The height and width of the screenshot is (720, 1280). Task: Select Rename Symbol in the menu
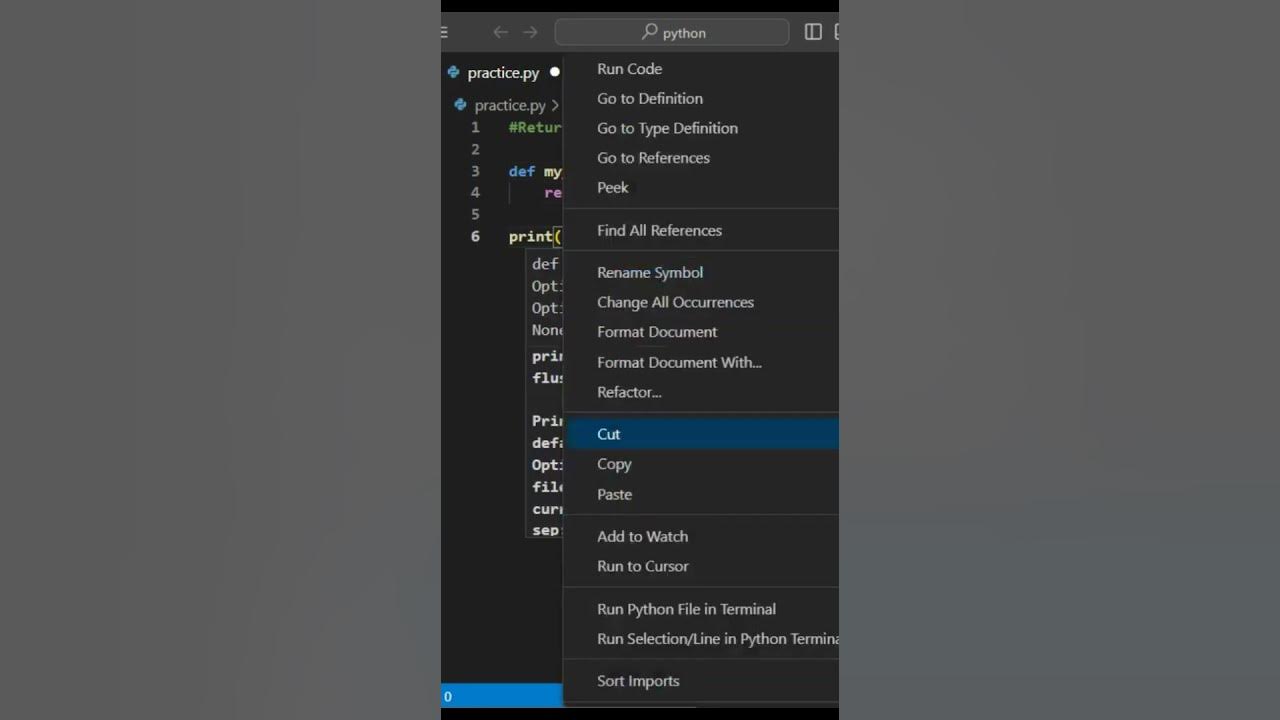(x=650, y=272)
